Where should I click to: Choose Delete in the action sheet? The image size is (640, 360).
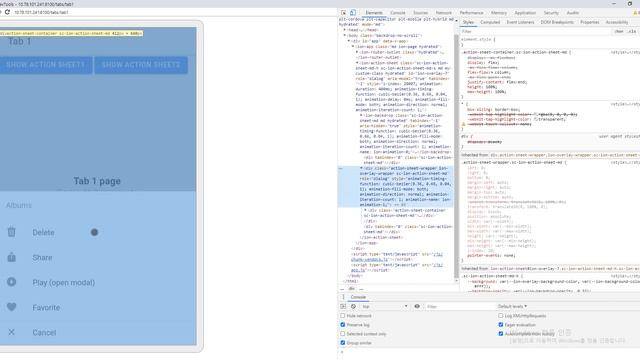click(x=98, y=232)
